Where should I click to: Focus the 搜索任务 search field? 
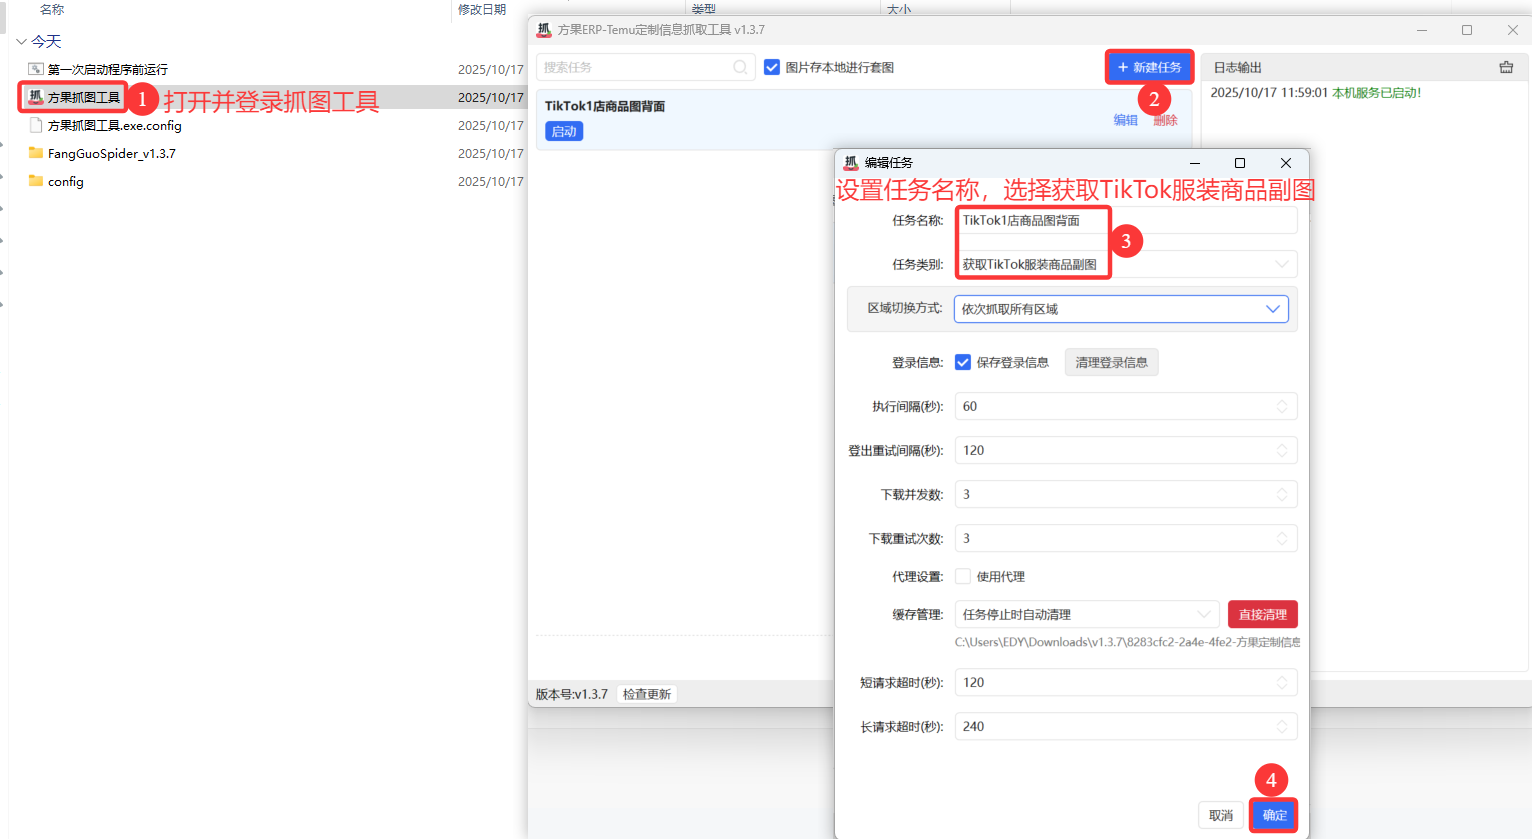[645, 67]
